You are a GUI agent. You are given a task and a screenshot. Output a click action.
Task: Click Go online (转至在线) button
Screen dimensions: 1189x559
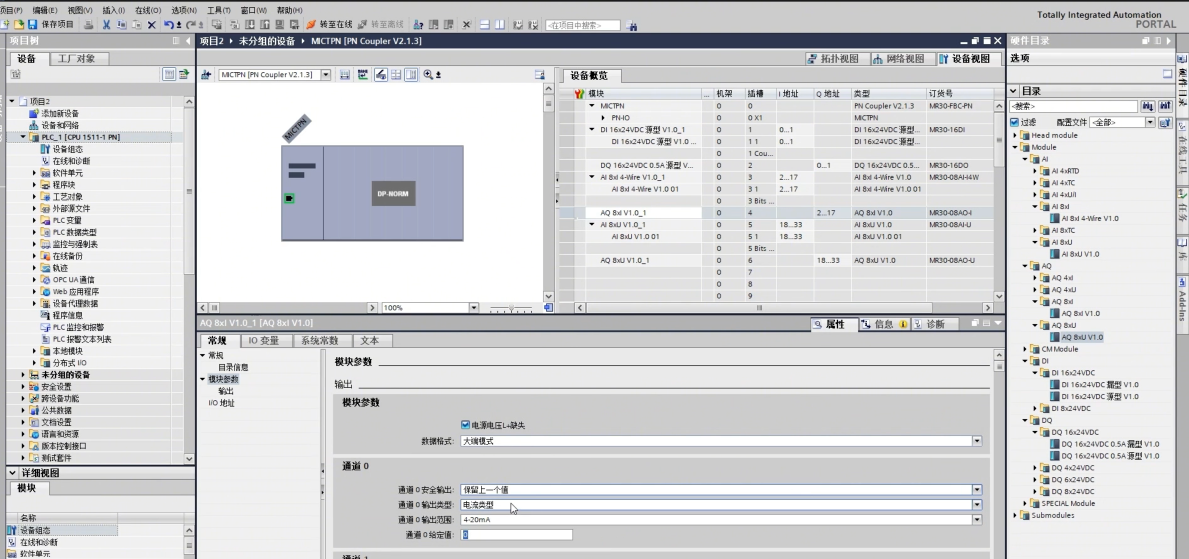[x=330, y=25]
